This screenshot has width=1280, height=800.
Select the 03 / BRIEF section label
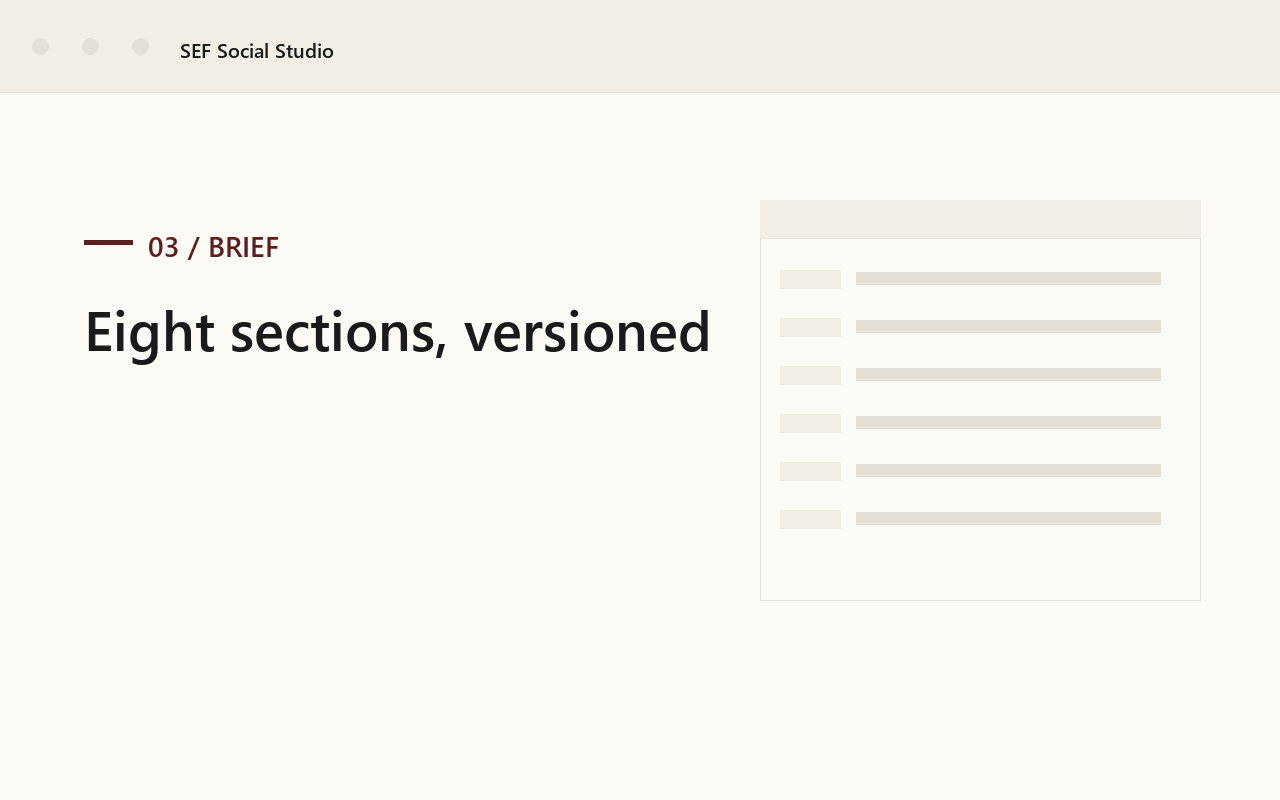[213, 247]
